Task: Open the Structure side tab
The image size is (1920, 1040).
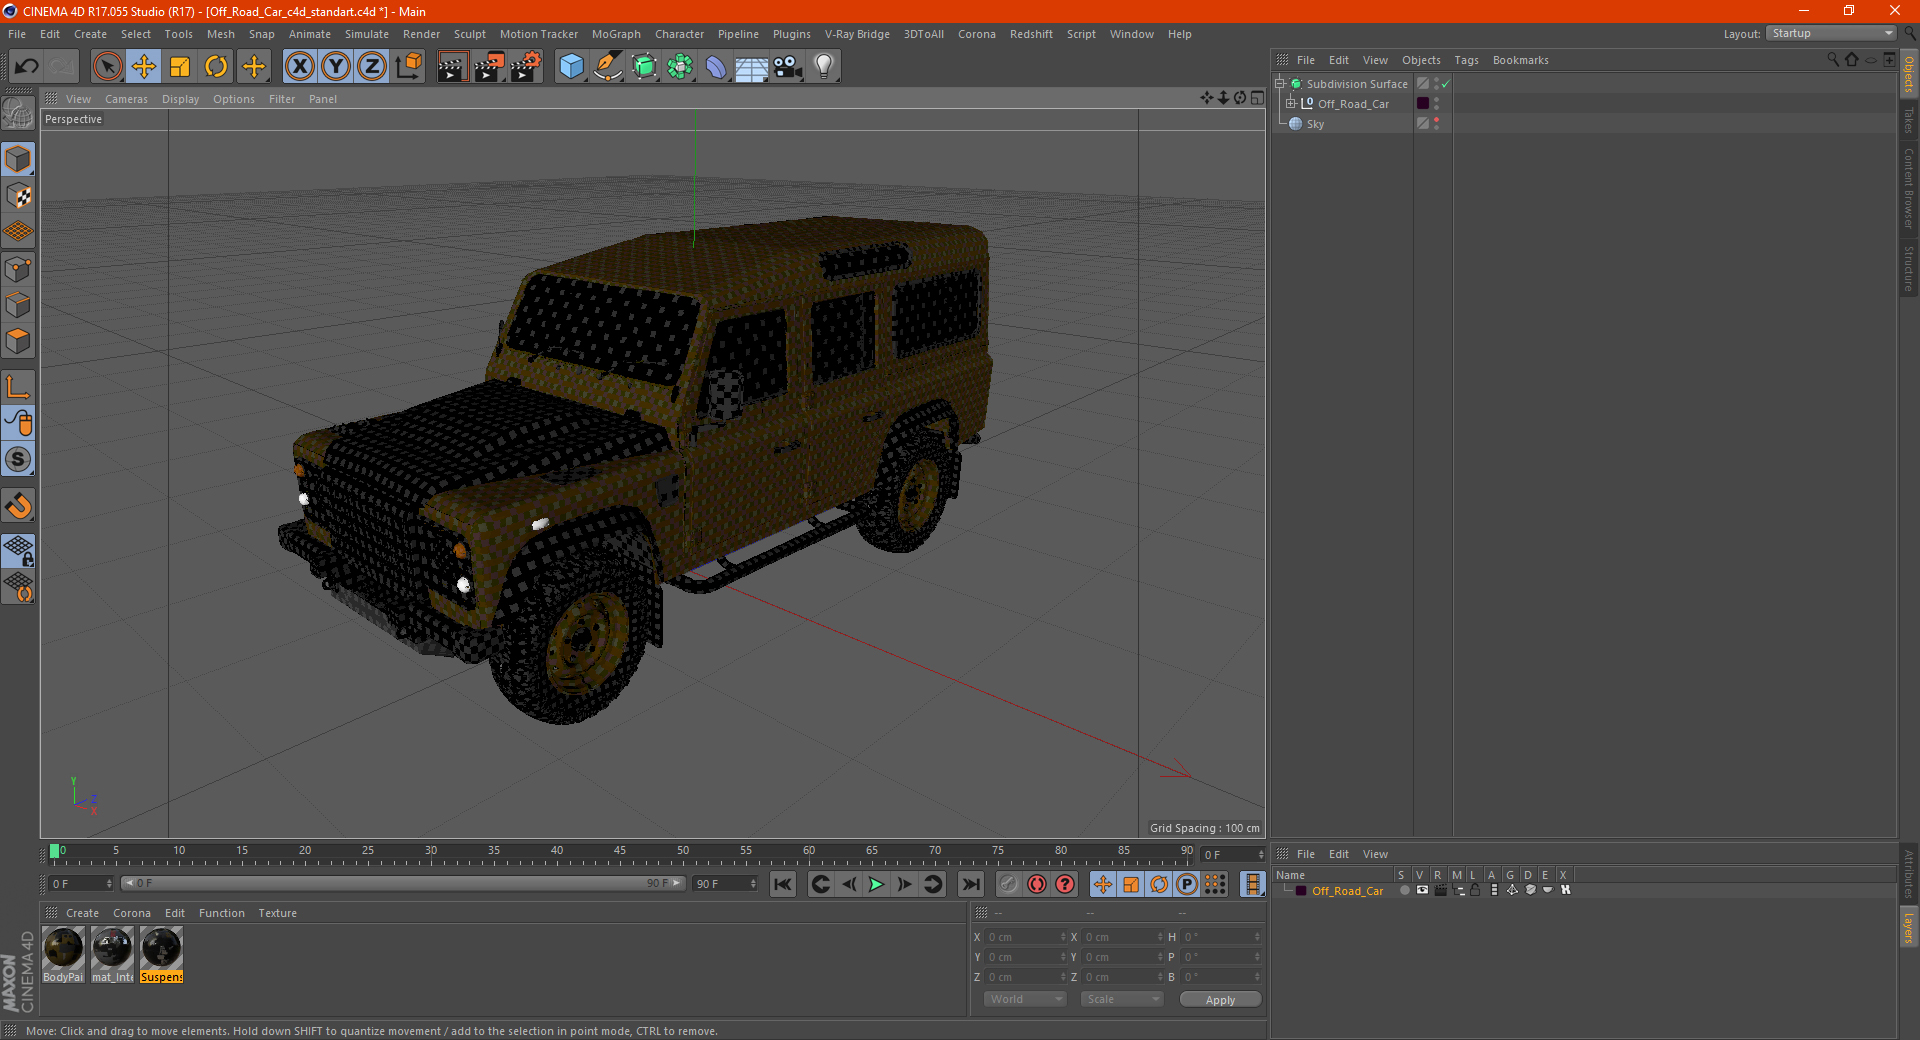Action: click(x=1909, y=267)
